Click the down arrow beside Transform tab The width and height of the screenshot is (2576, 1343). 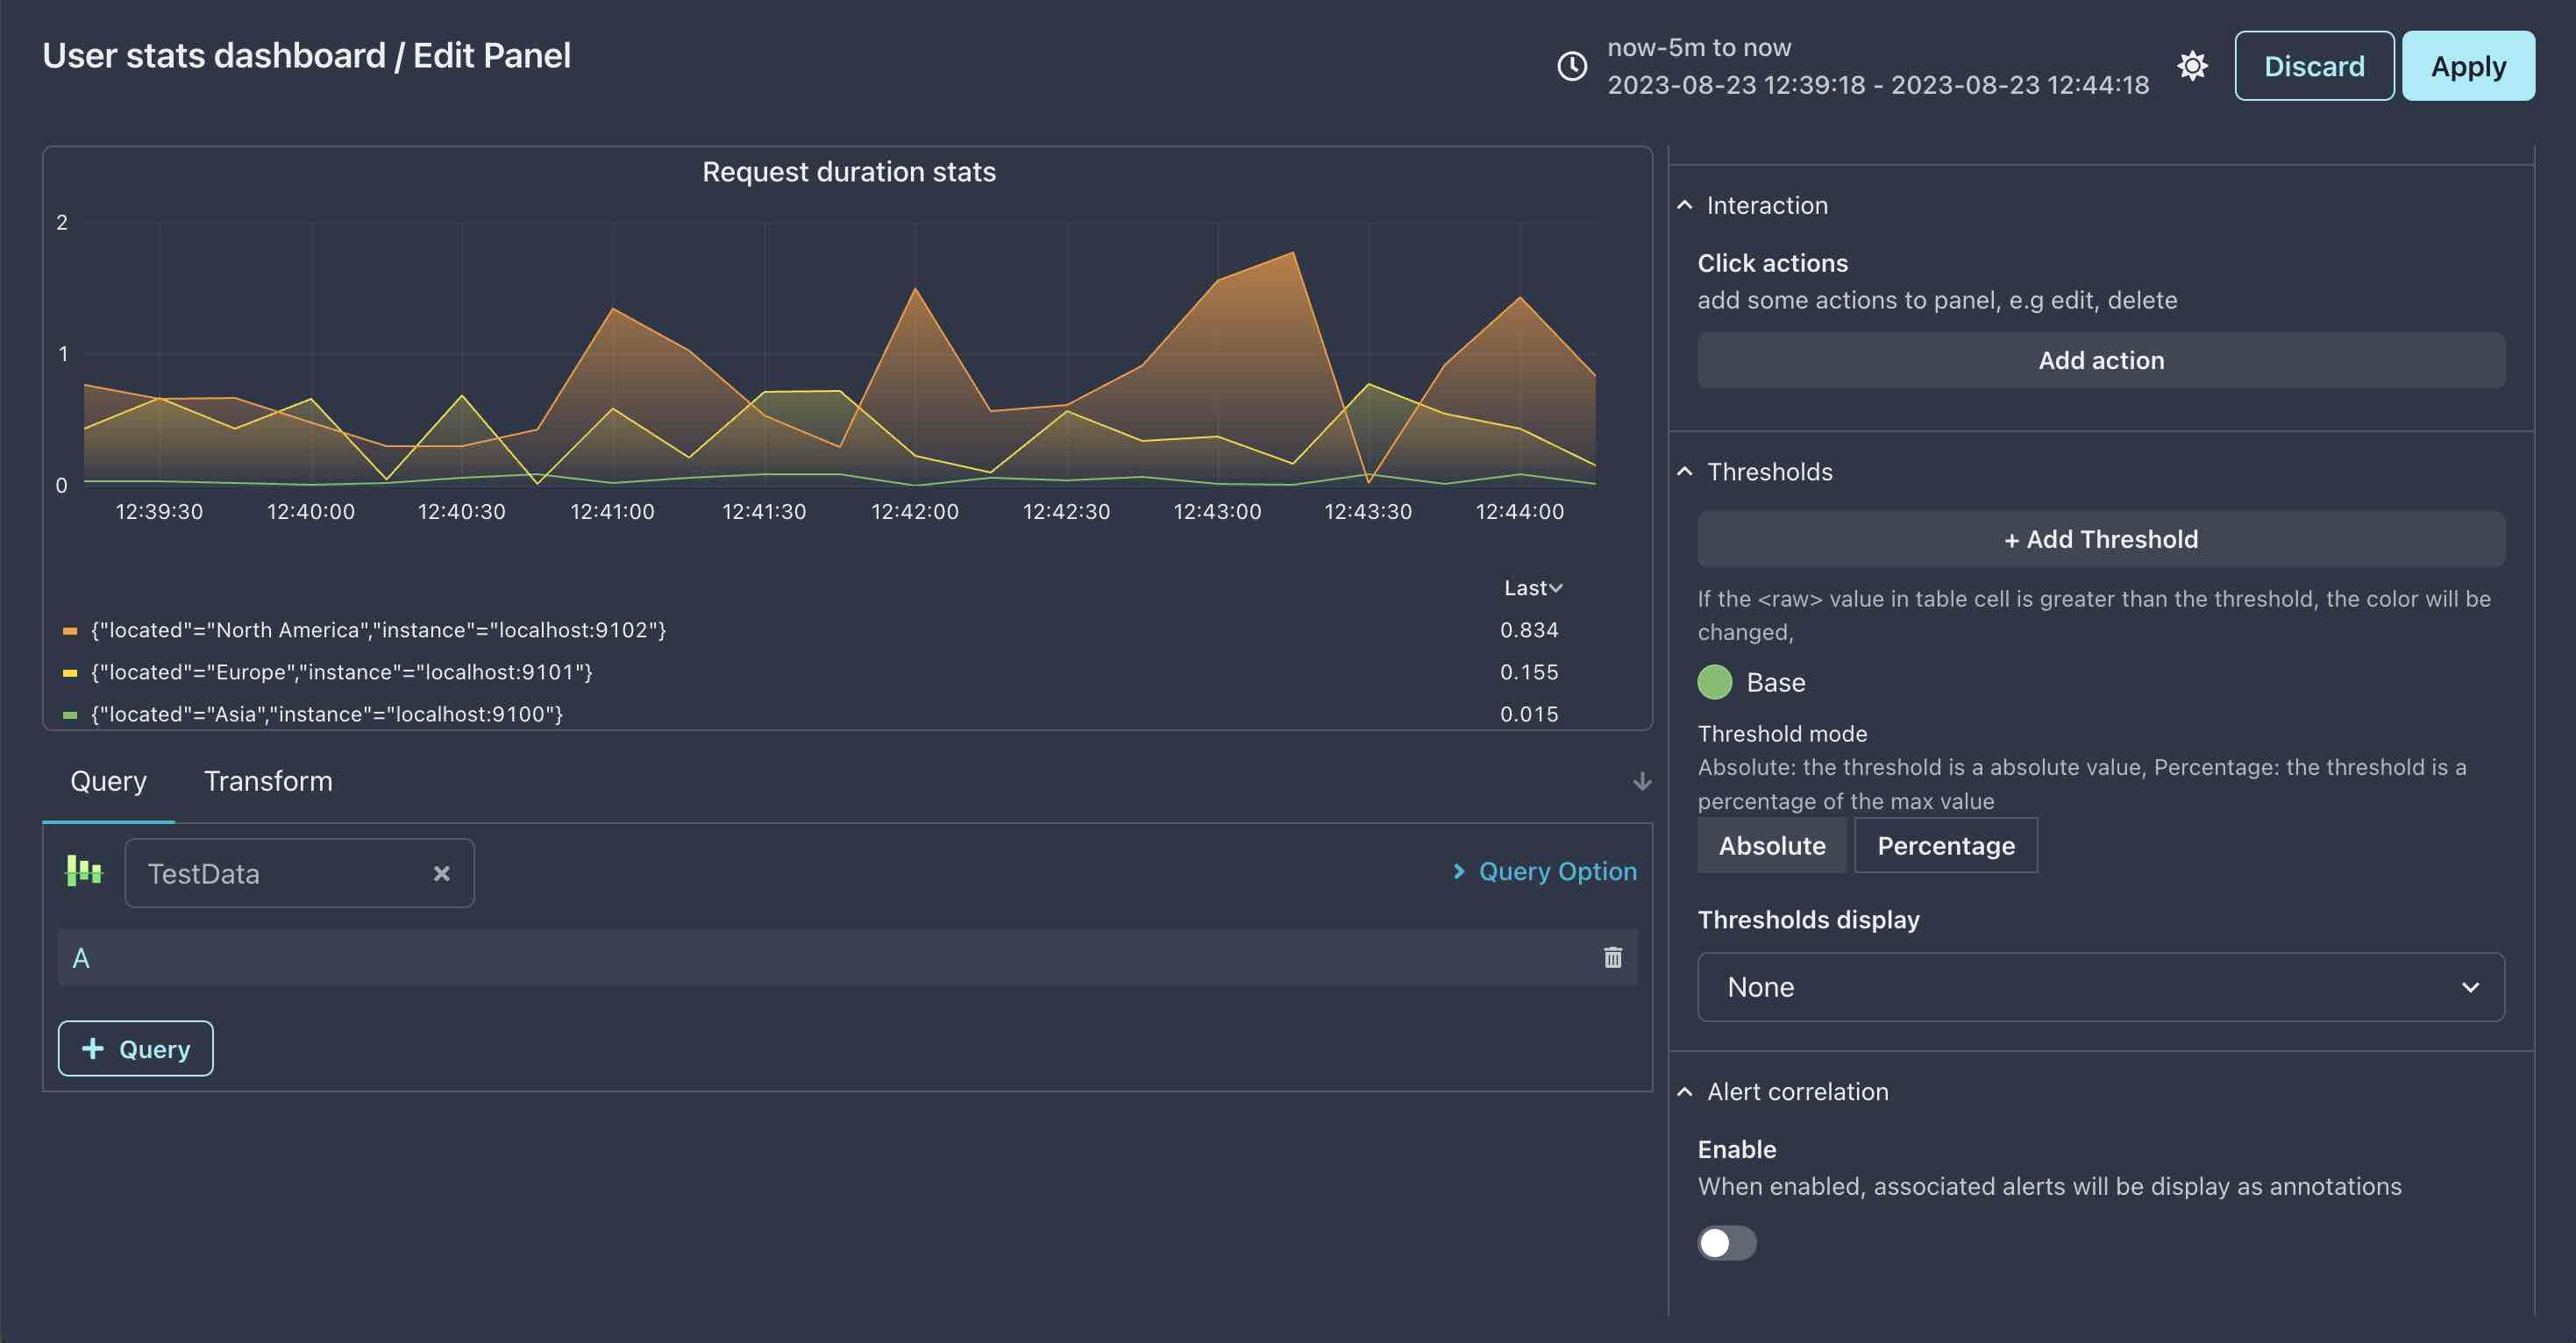pyautogui.click(x=1641, y=781)
